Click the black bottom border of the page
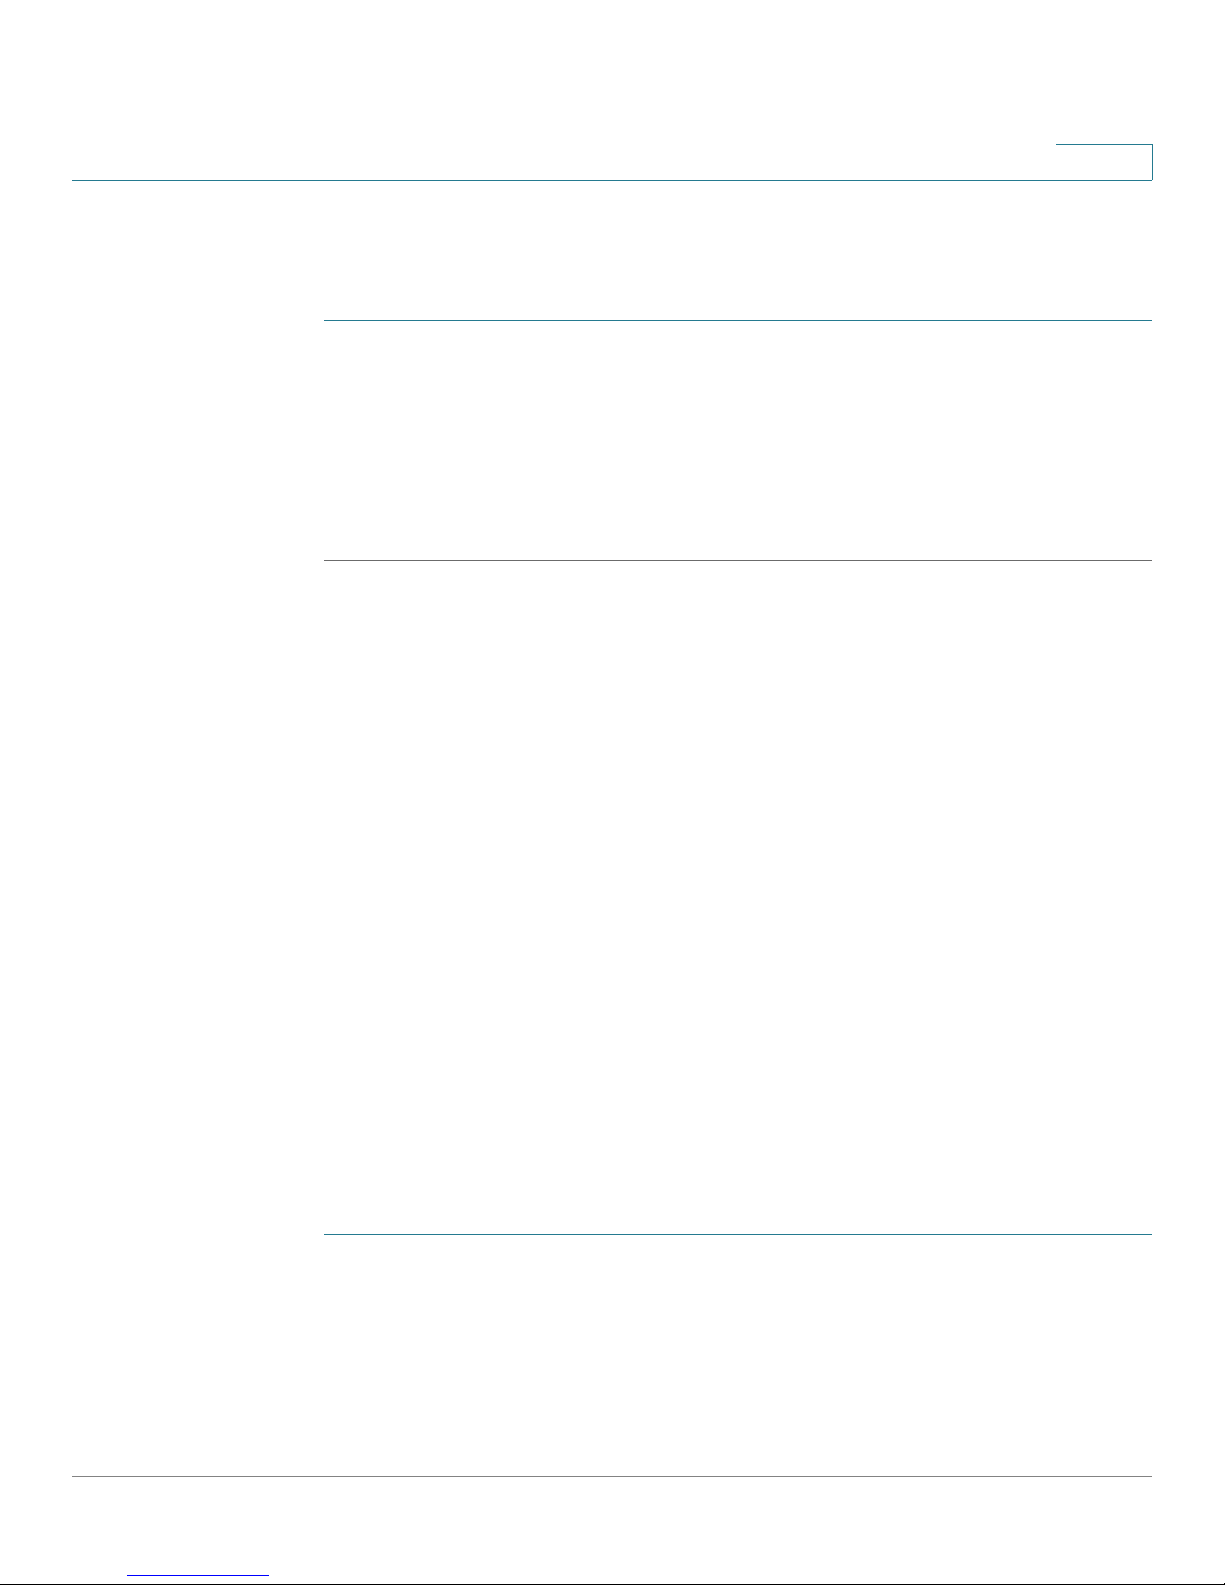 612,1583
